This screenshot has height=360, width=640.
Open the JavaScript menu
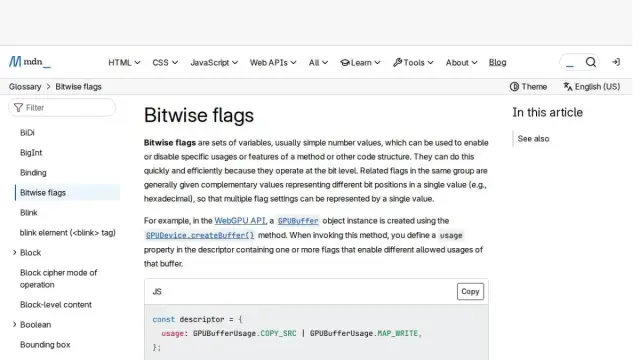pos(214,62)
